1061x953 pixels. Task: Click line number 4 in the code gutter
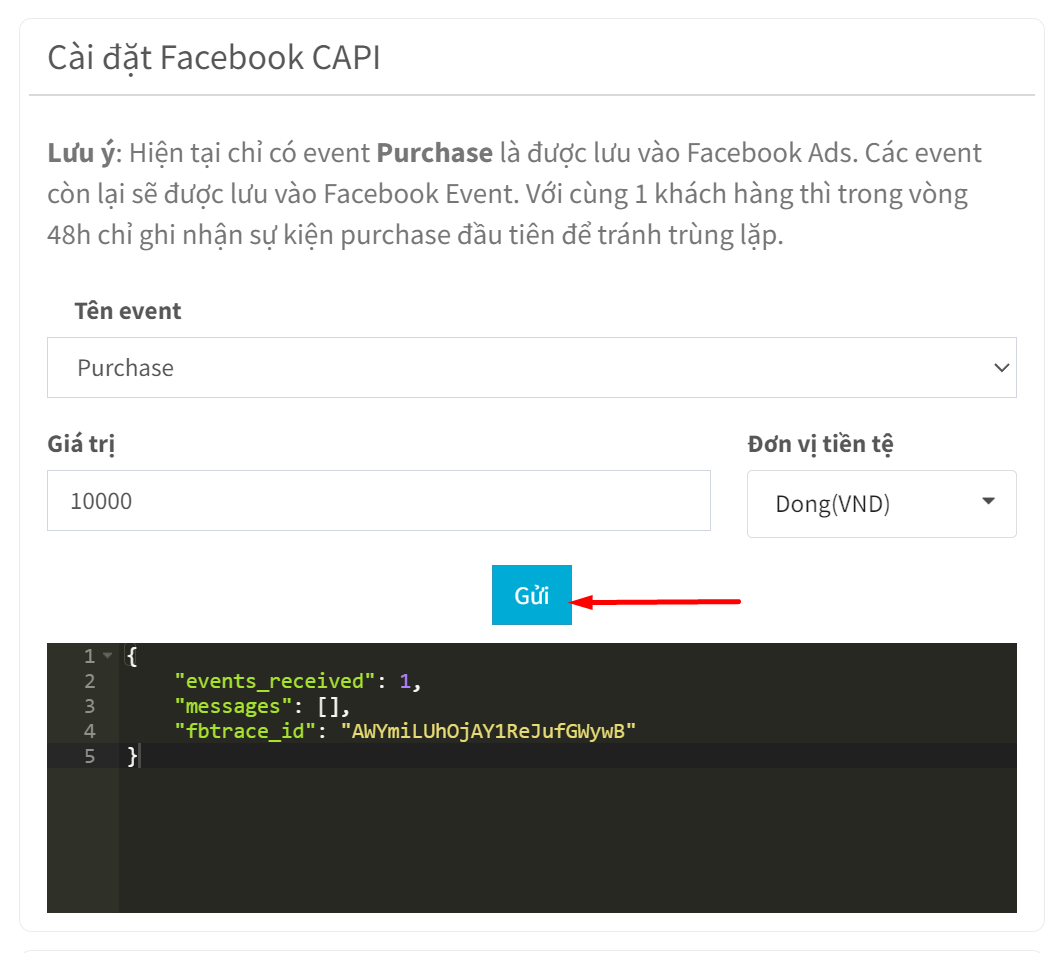coord(90,731)
